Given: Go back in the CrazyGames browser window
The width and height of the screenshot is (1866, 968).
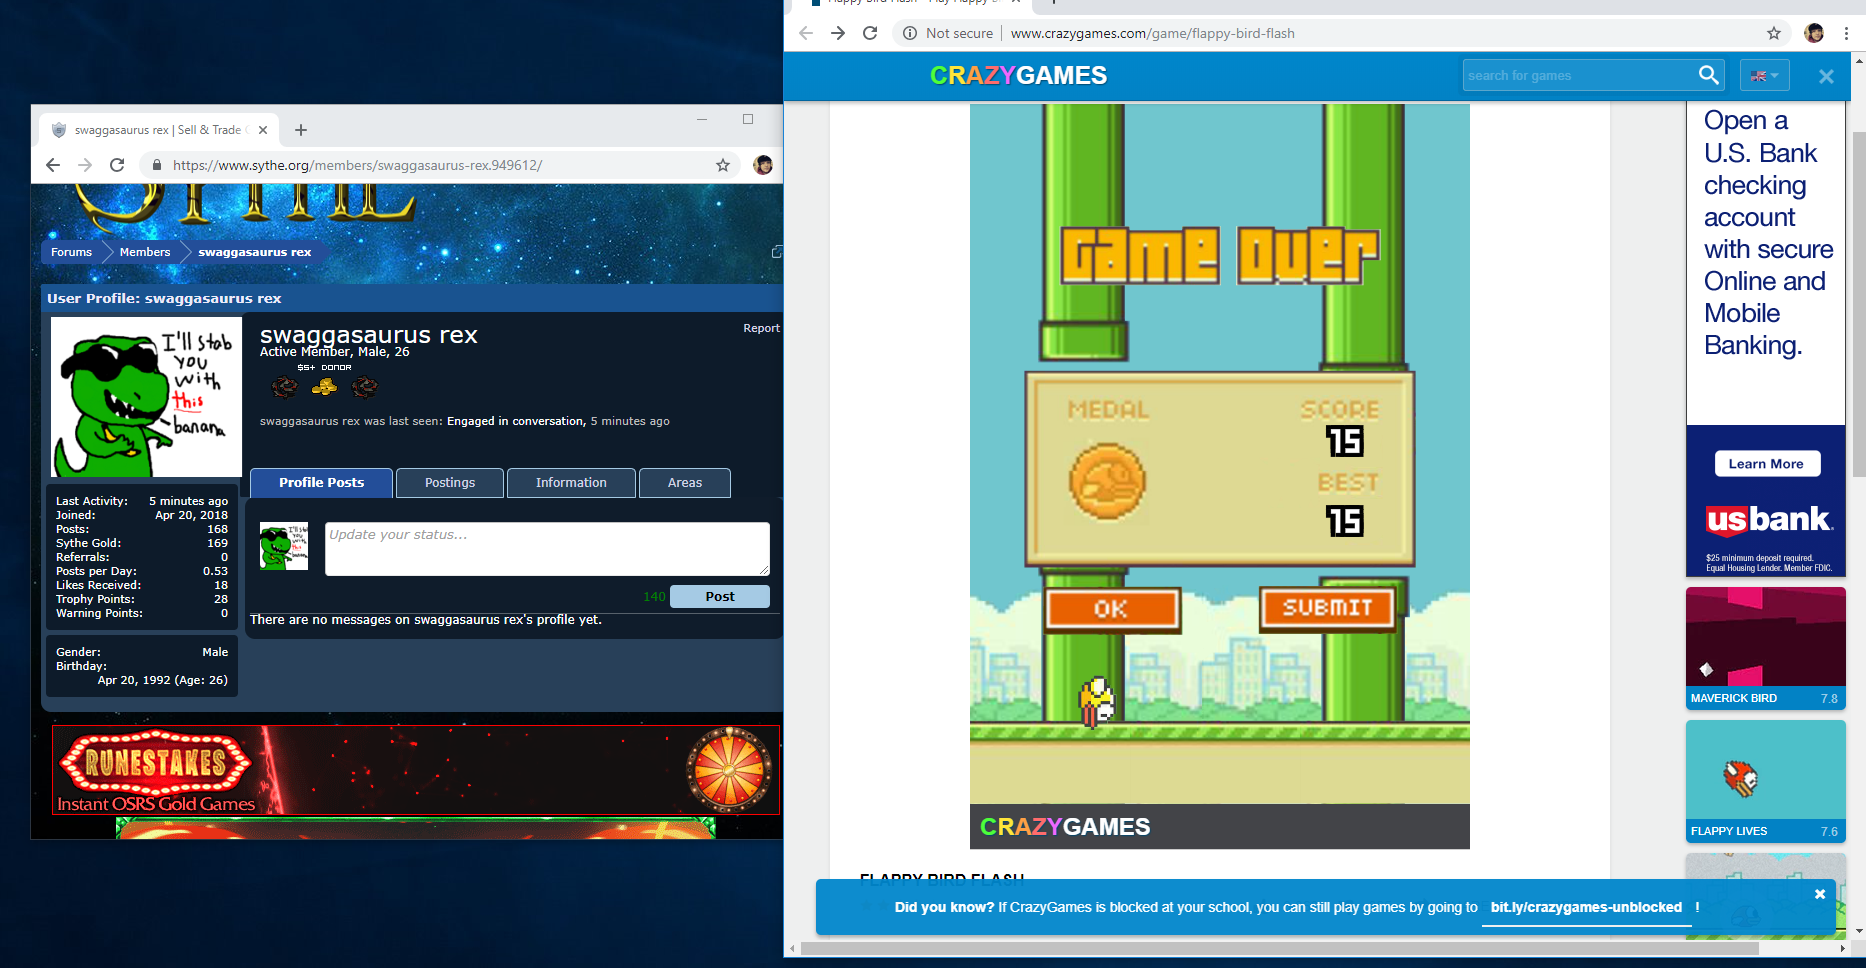Looking at the screenshot, I should (806, 33).
